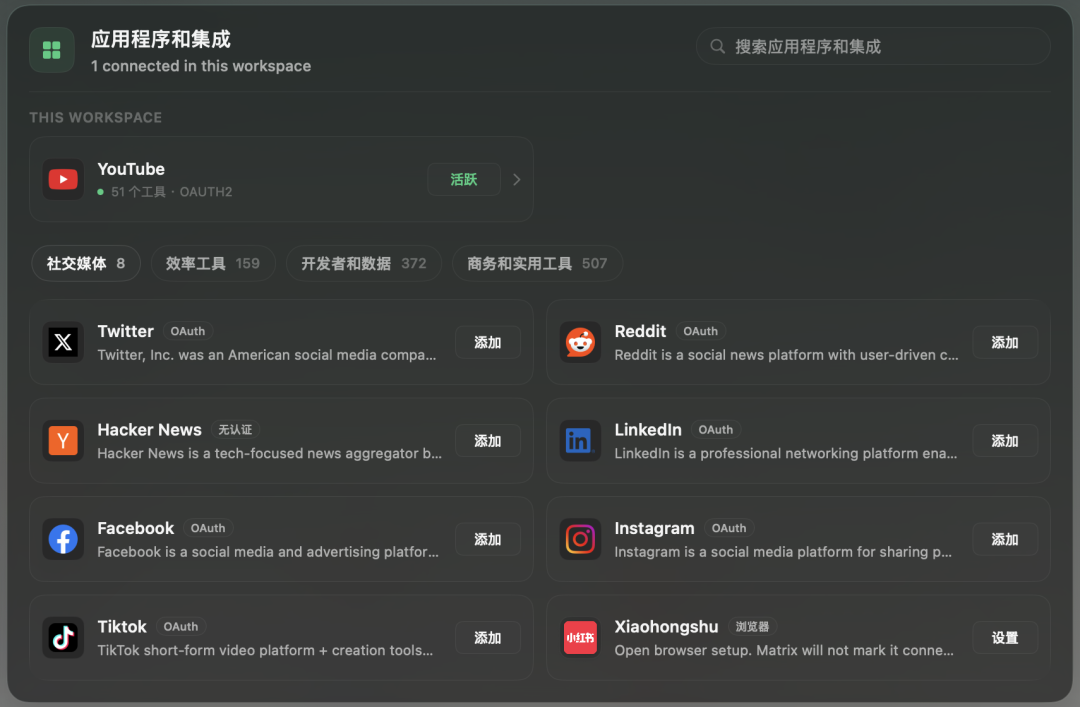Select the 商务和实用工具 tab
The width and height of the screenshot is (1080, 707).
coord(537,263)
